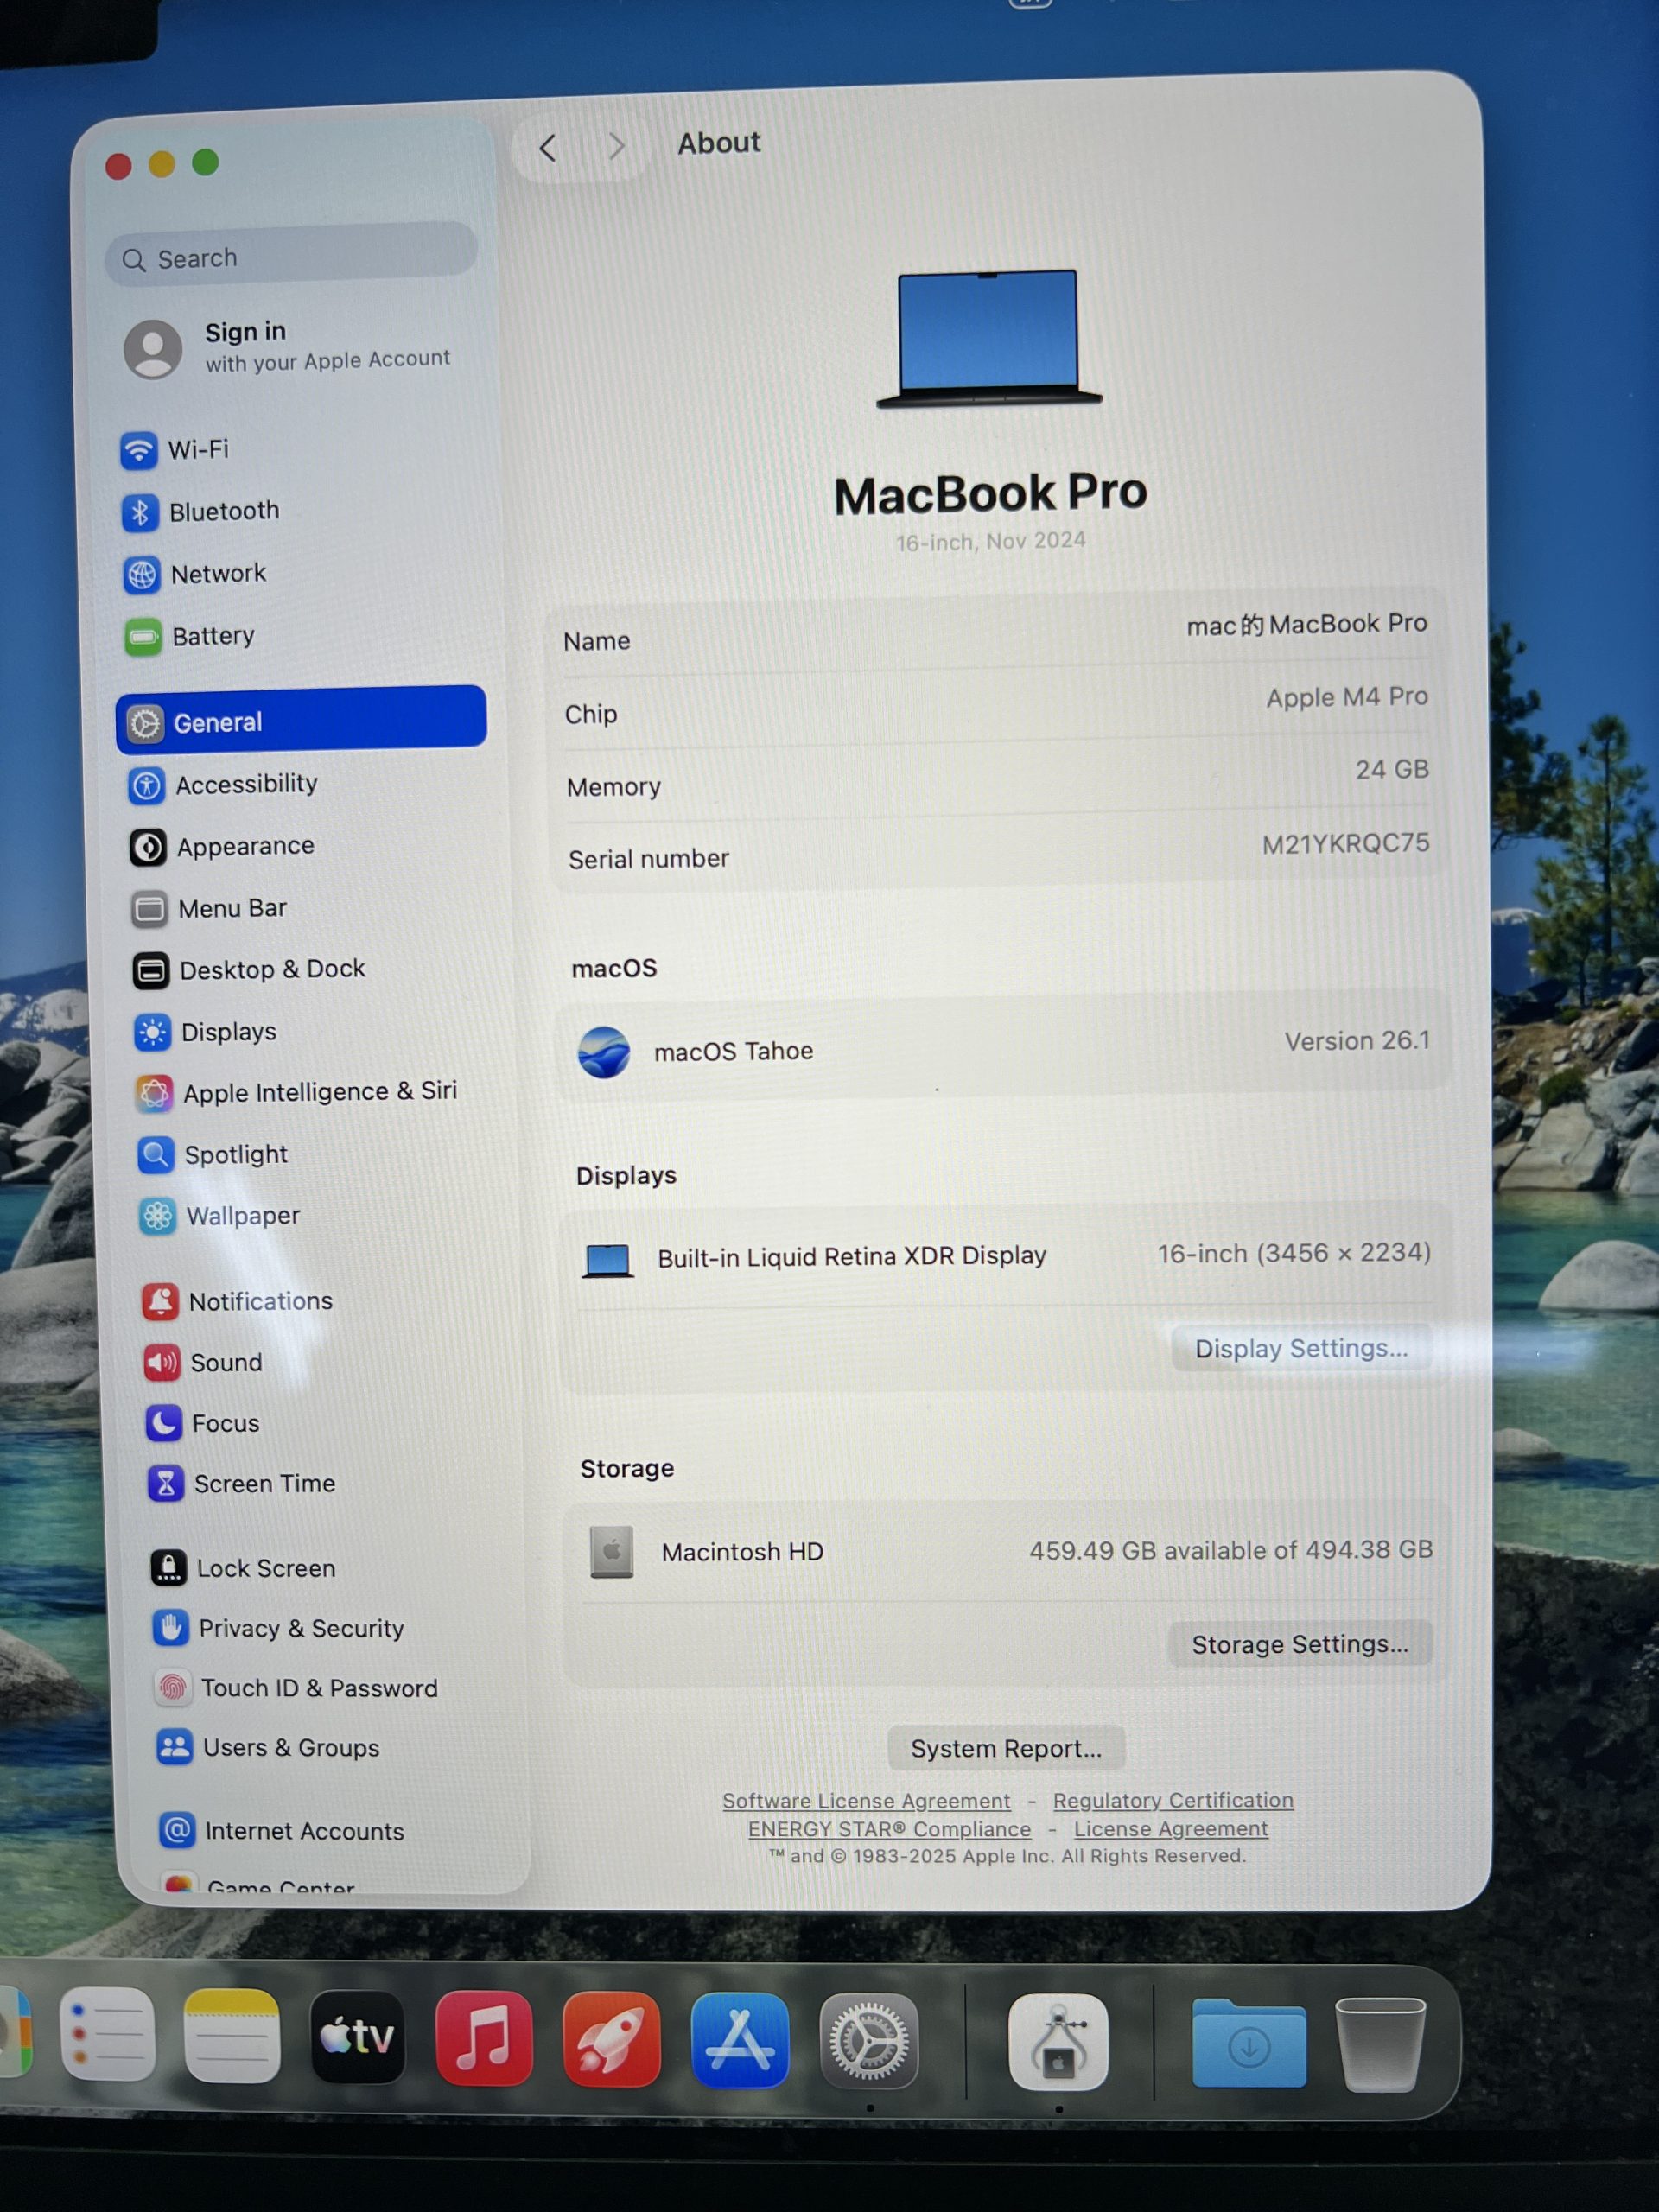Select Bluetooth in the sidebar
This screenshot has width=1659, height=2212.
pyautogui.click(x=223, y=512)
